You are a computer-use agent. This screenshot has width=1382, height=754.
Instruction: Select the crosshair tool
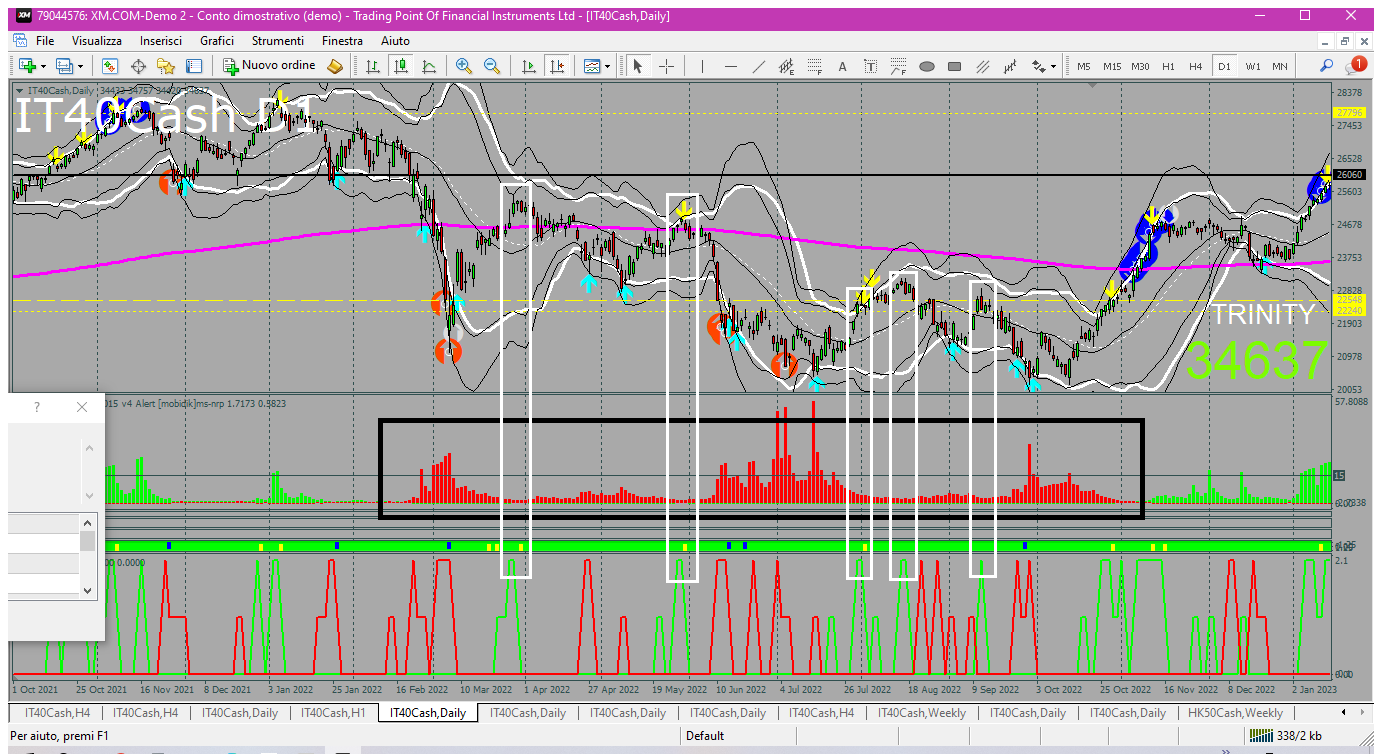coord(666,66)
